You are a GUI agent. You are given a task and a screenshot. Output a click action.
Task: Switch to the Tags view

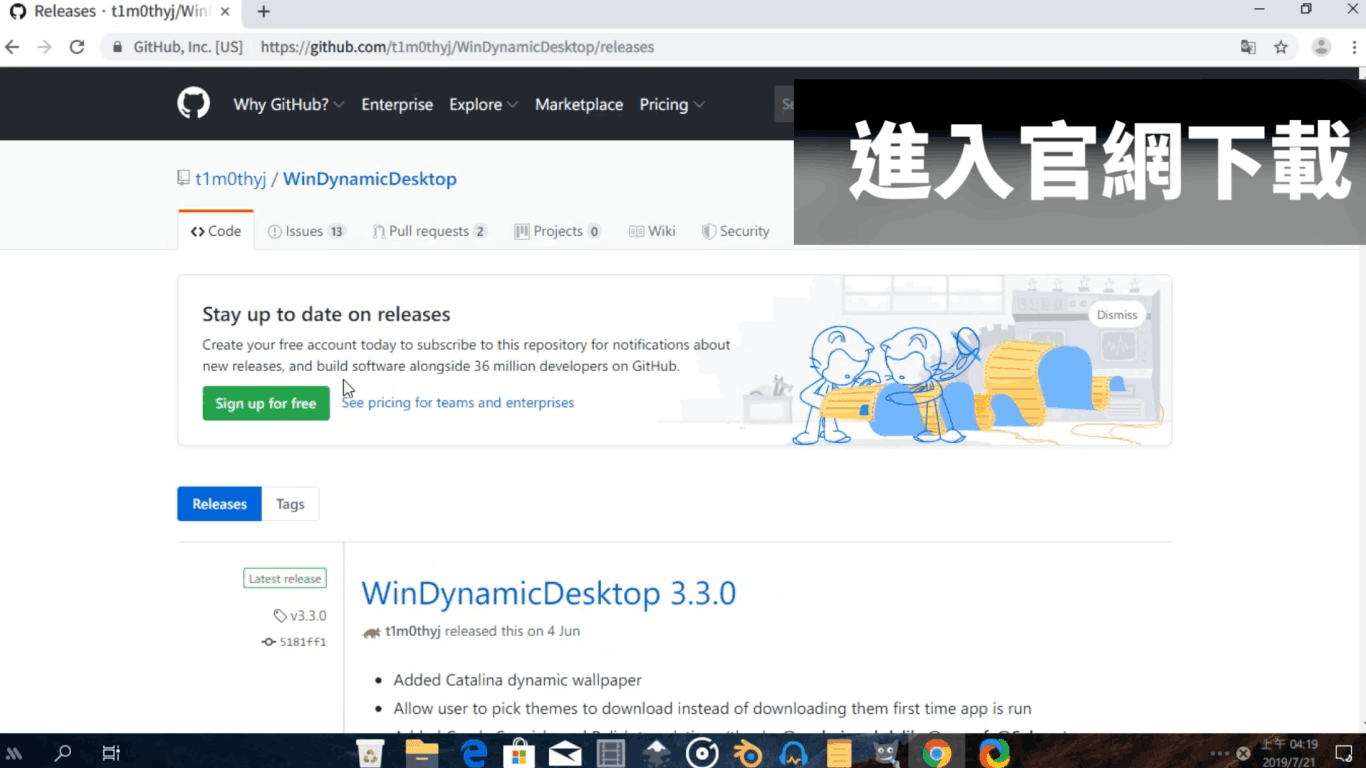click(x=290, y=504)
